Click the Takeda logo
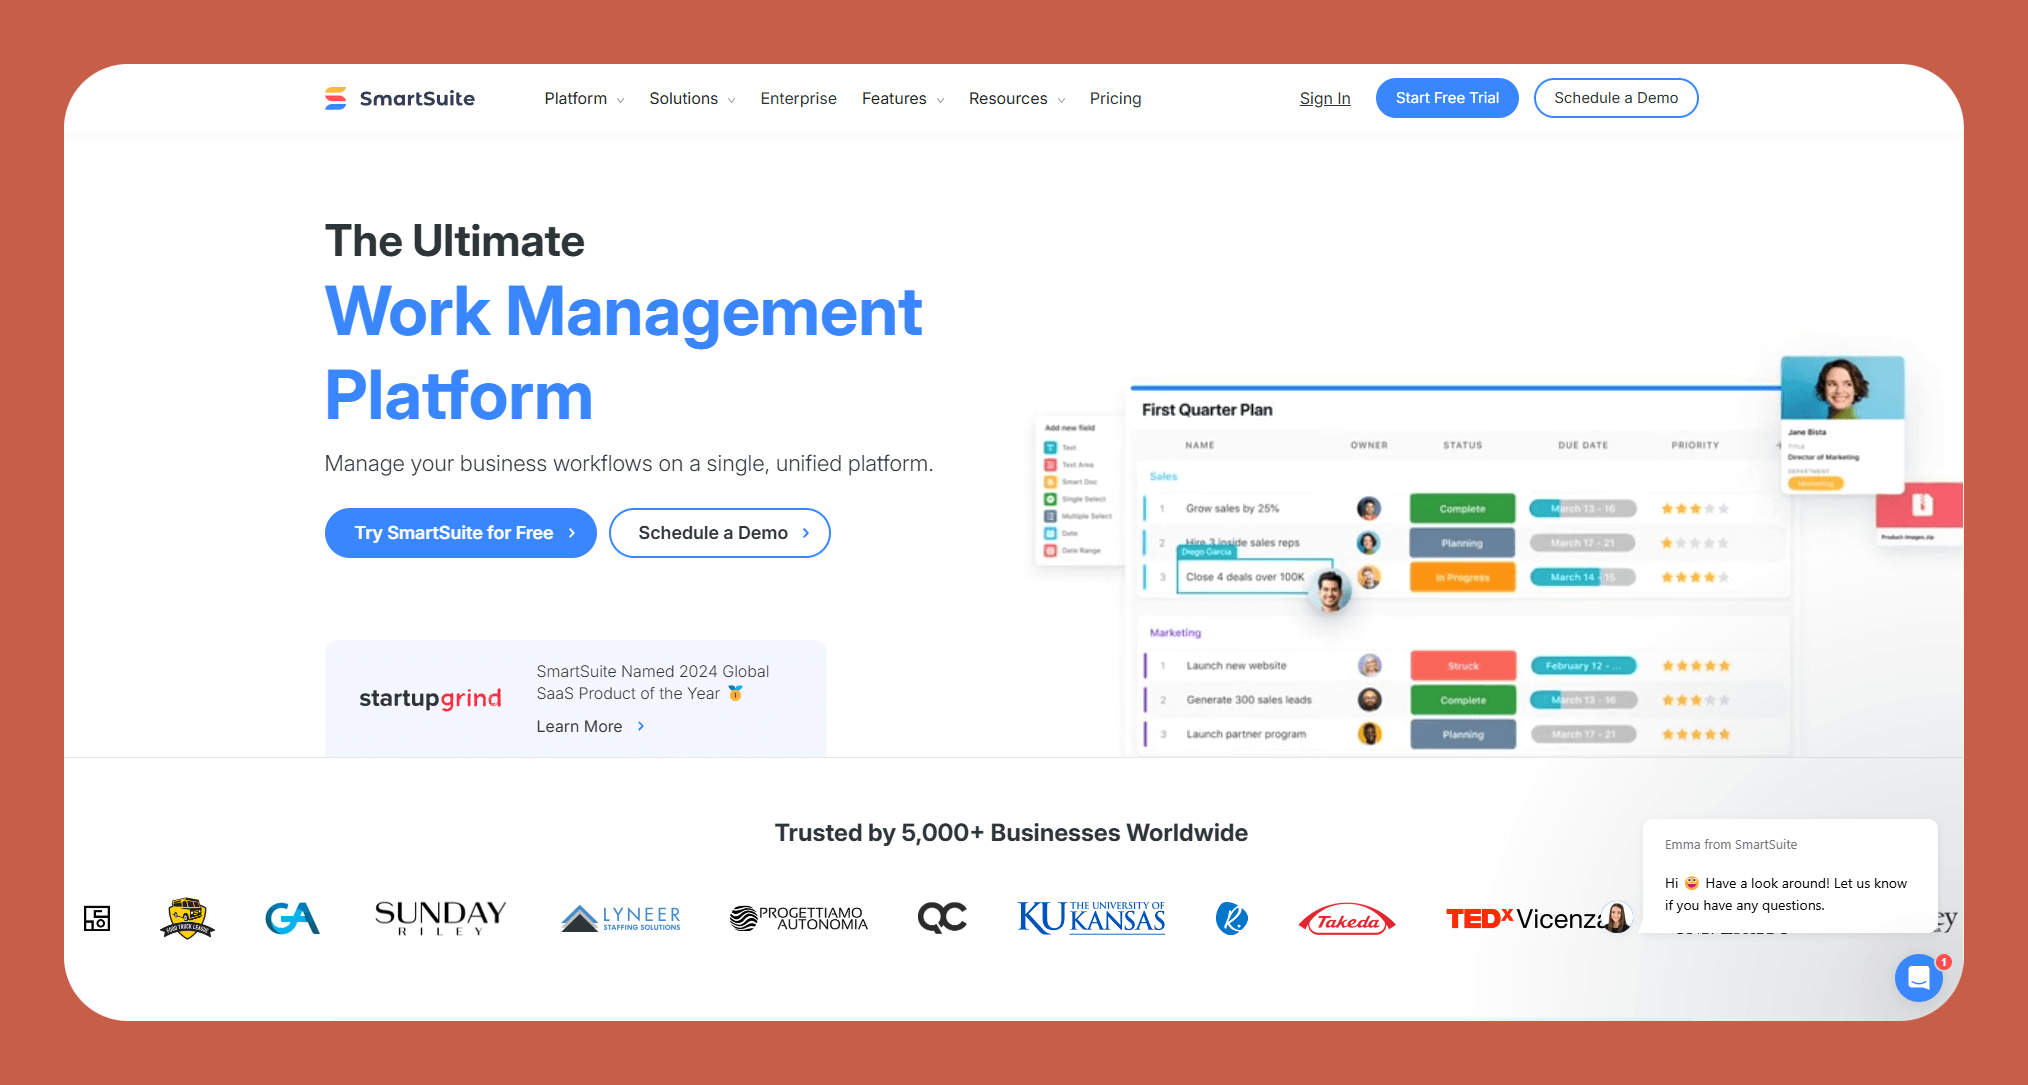The width and height of the screenshot is (2028, 1085). pyautogui.click(x=1347, y=920)
